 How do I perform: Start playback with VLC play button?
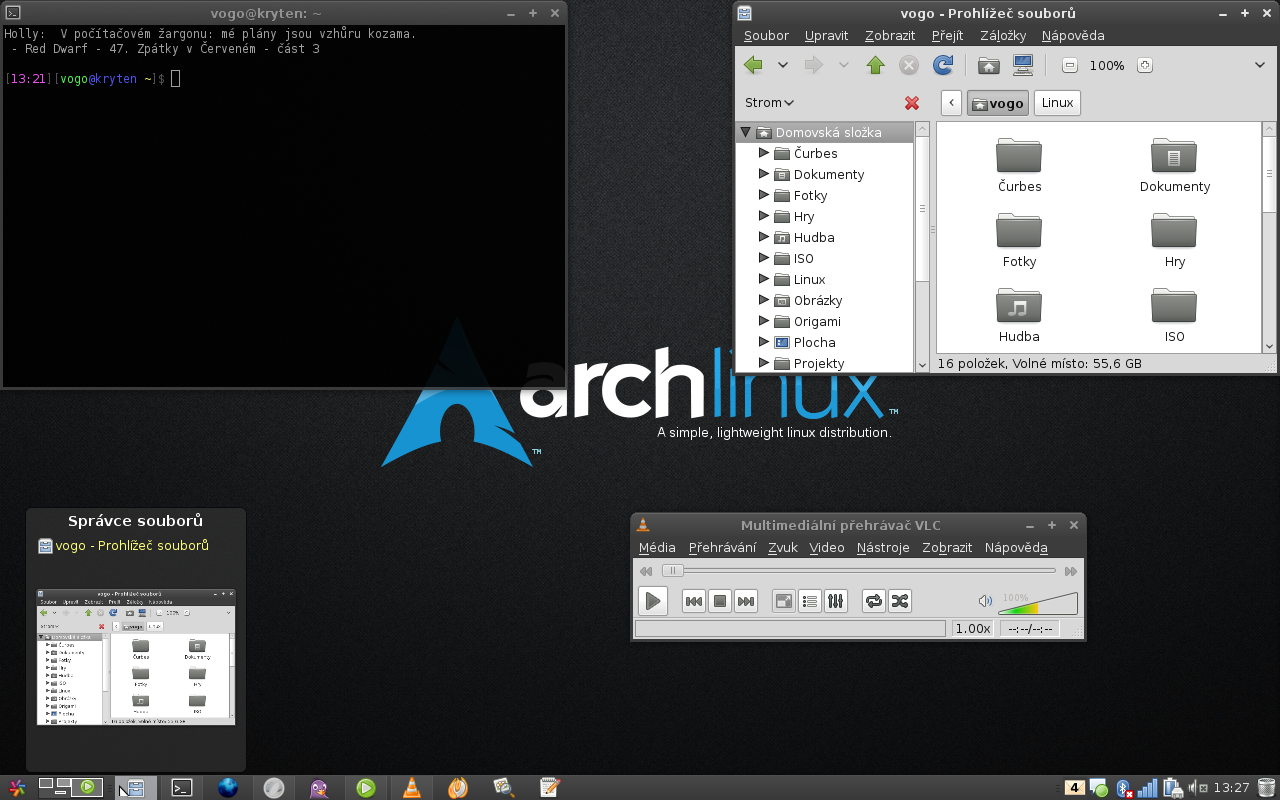pyautogui.click(x=652, y=601)
